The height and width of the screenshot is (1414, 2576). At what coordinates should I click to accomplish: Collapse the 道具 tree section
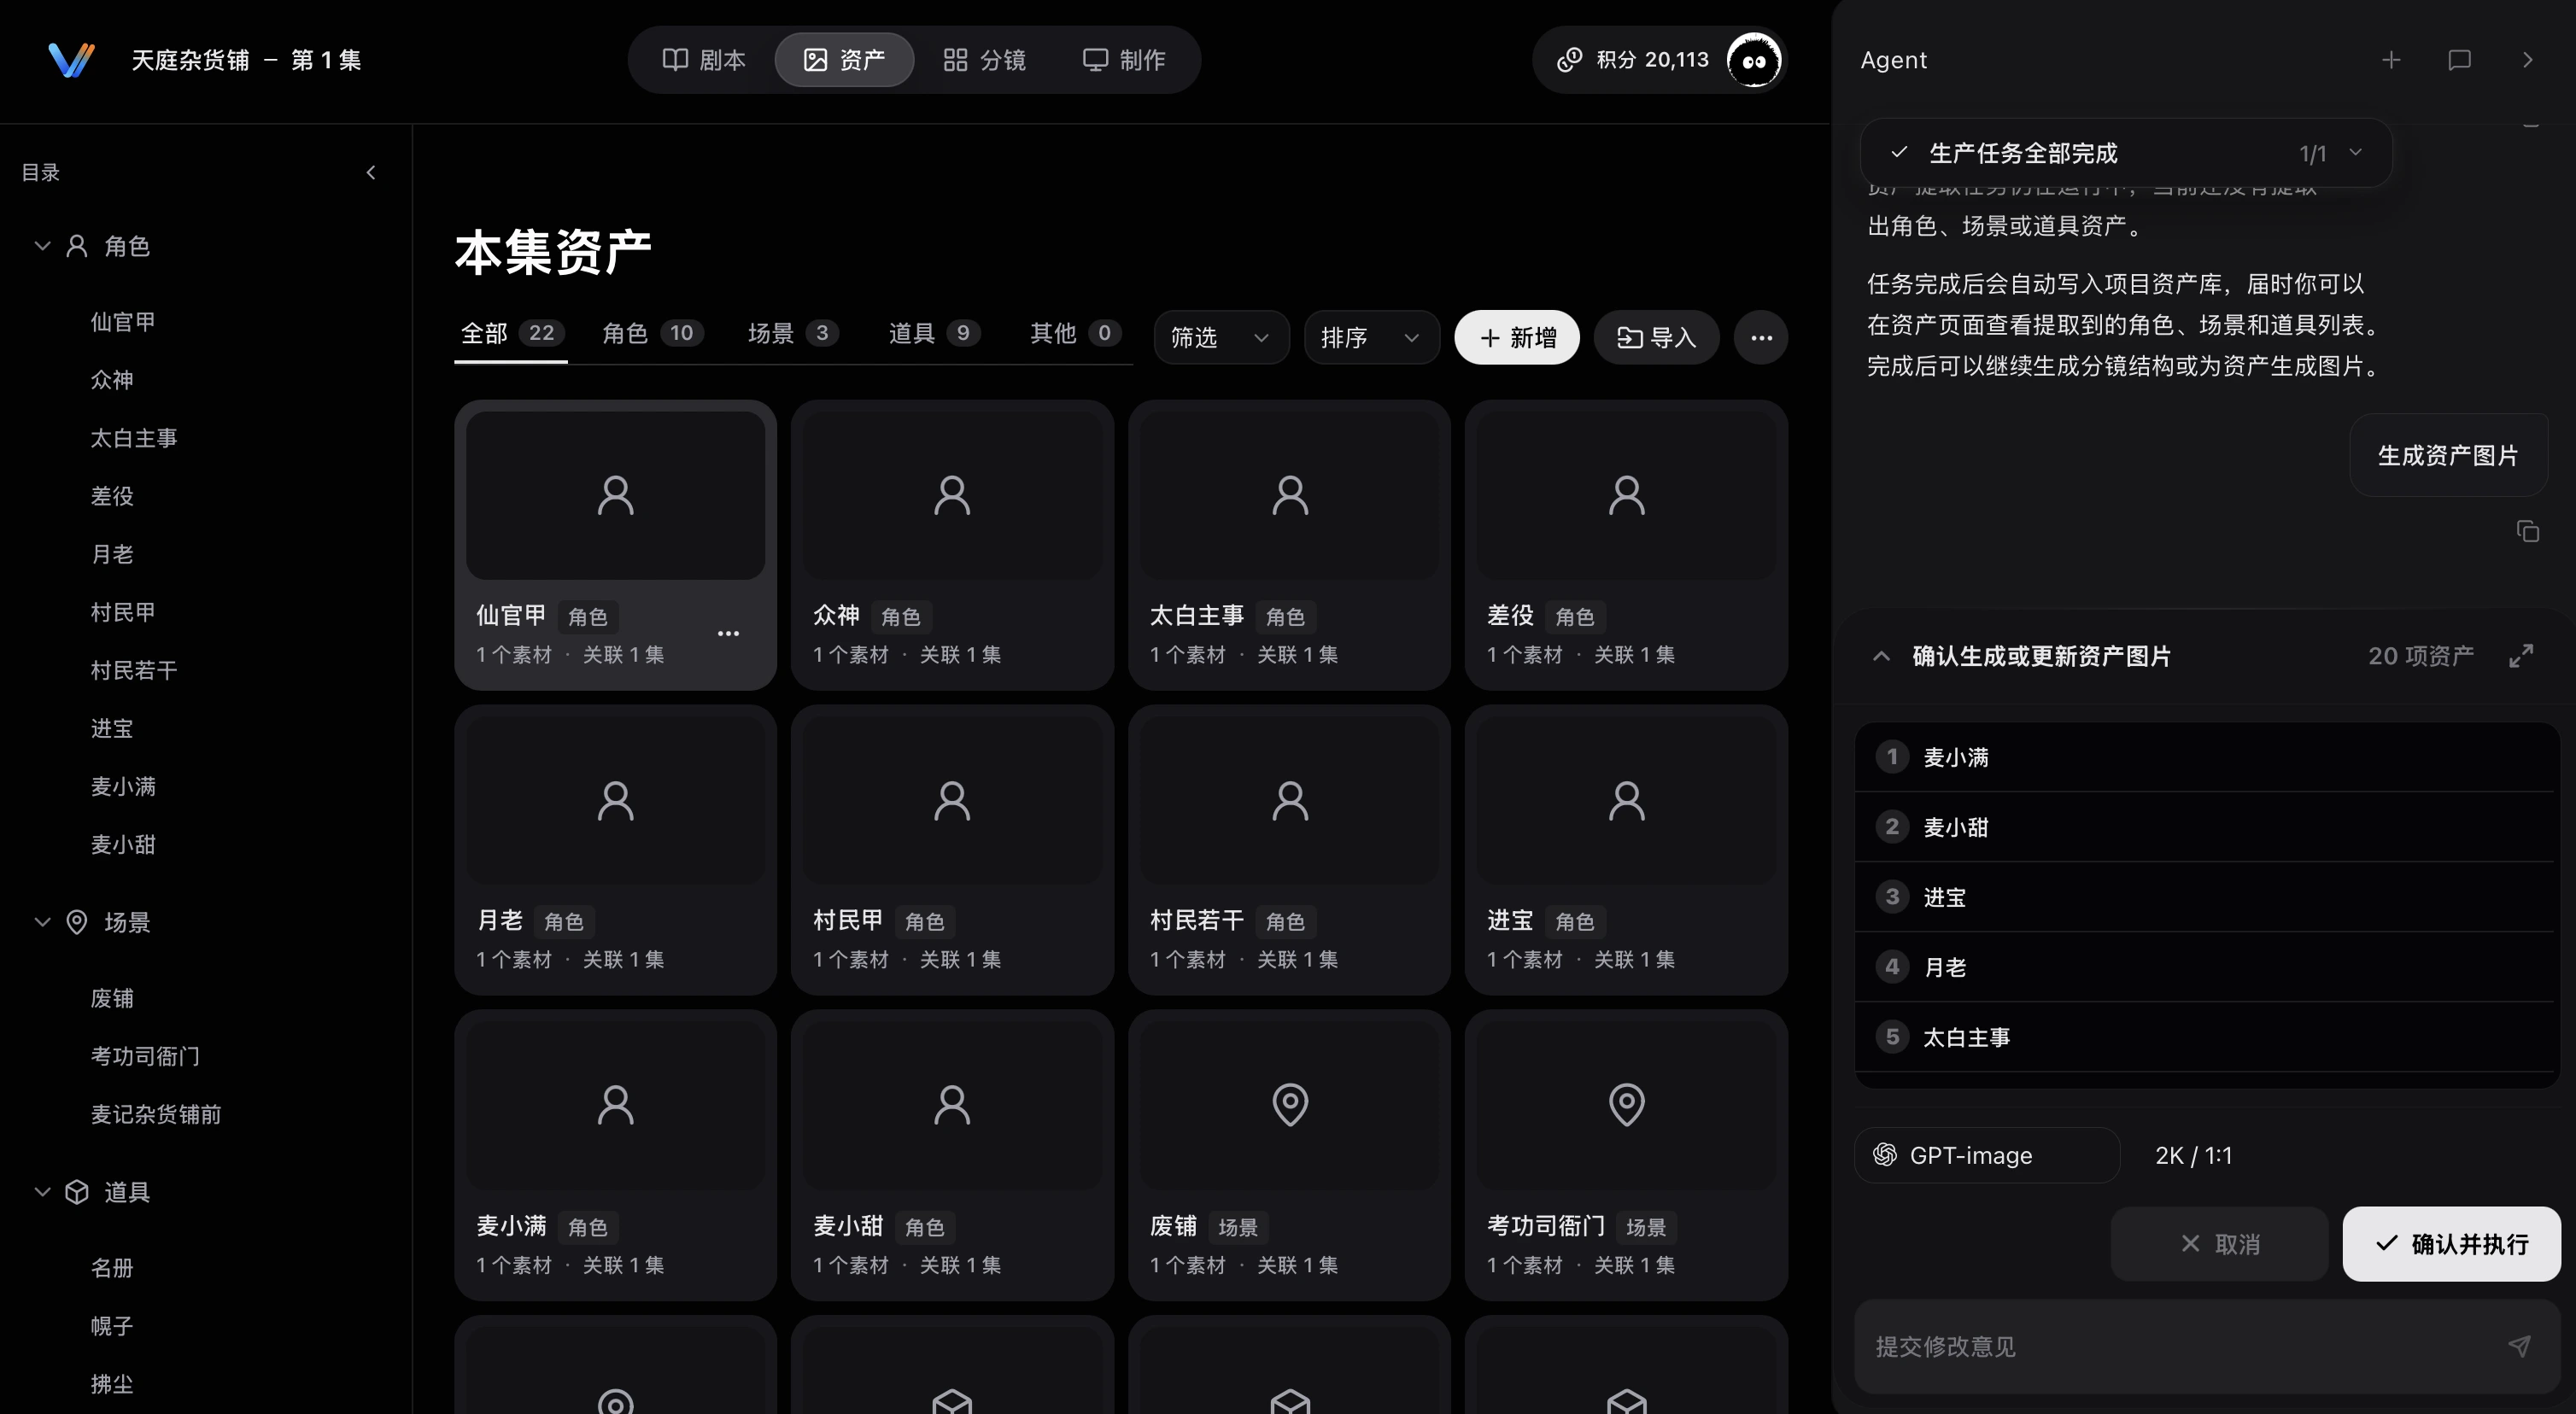click(42, 1192)
